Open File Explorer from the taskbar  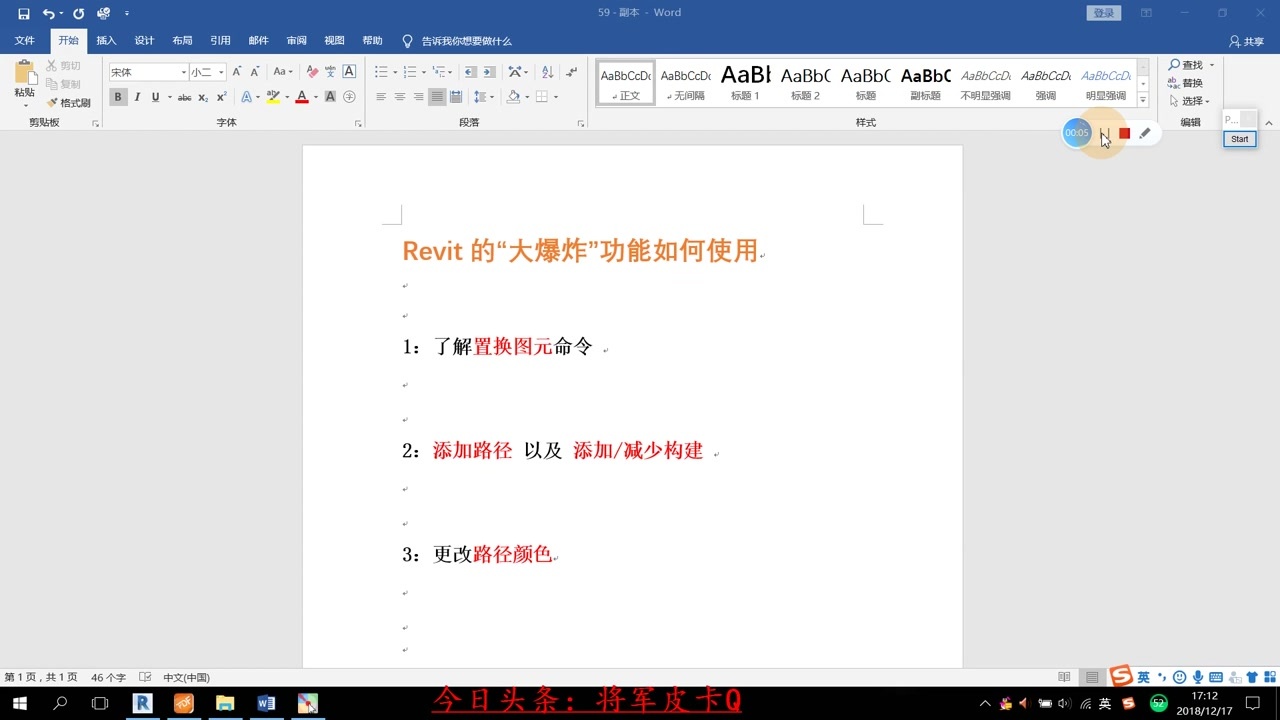pos(225,704)
